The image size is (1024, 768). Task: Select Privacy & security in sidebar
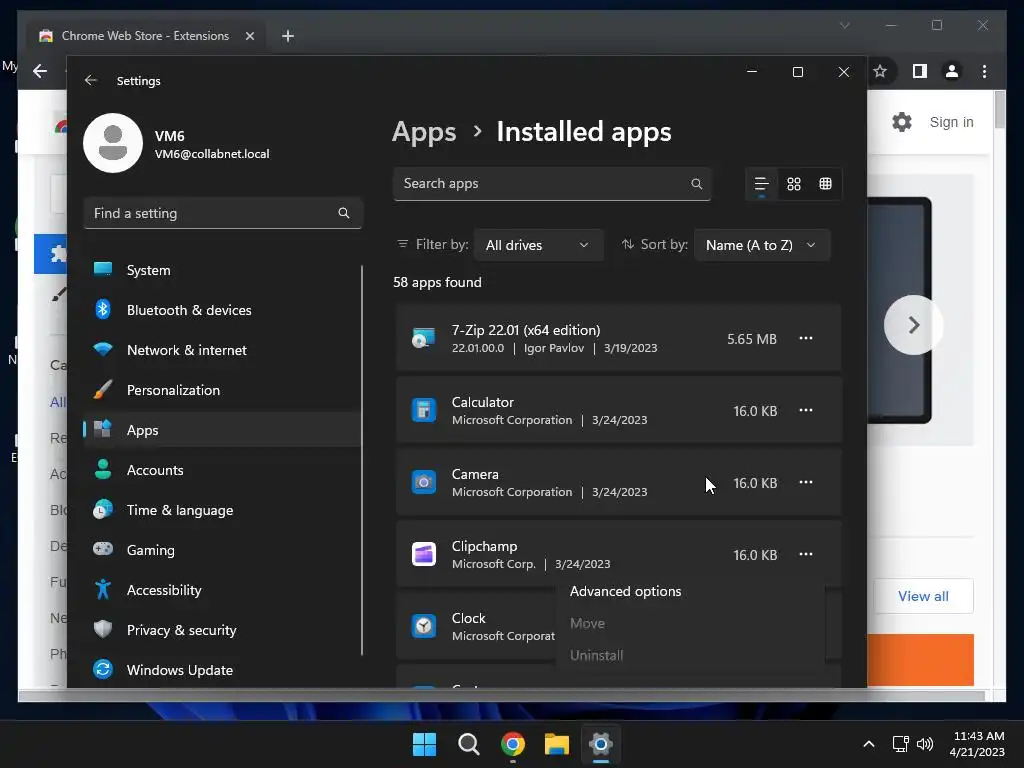[x=222, y=630]
